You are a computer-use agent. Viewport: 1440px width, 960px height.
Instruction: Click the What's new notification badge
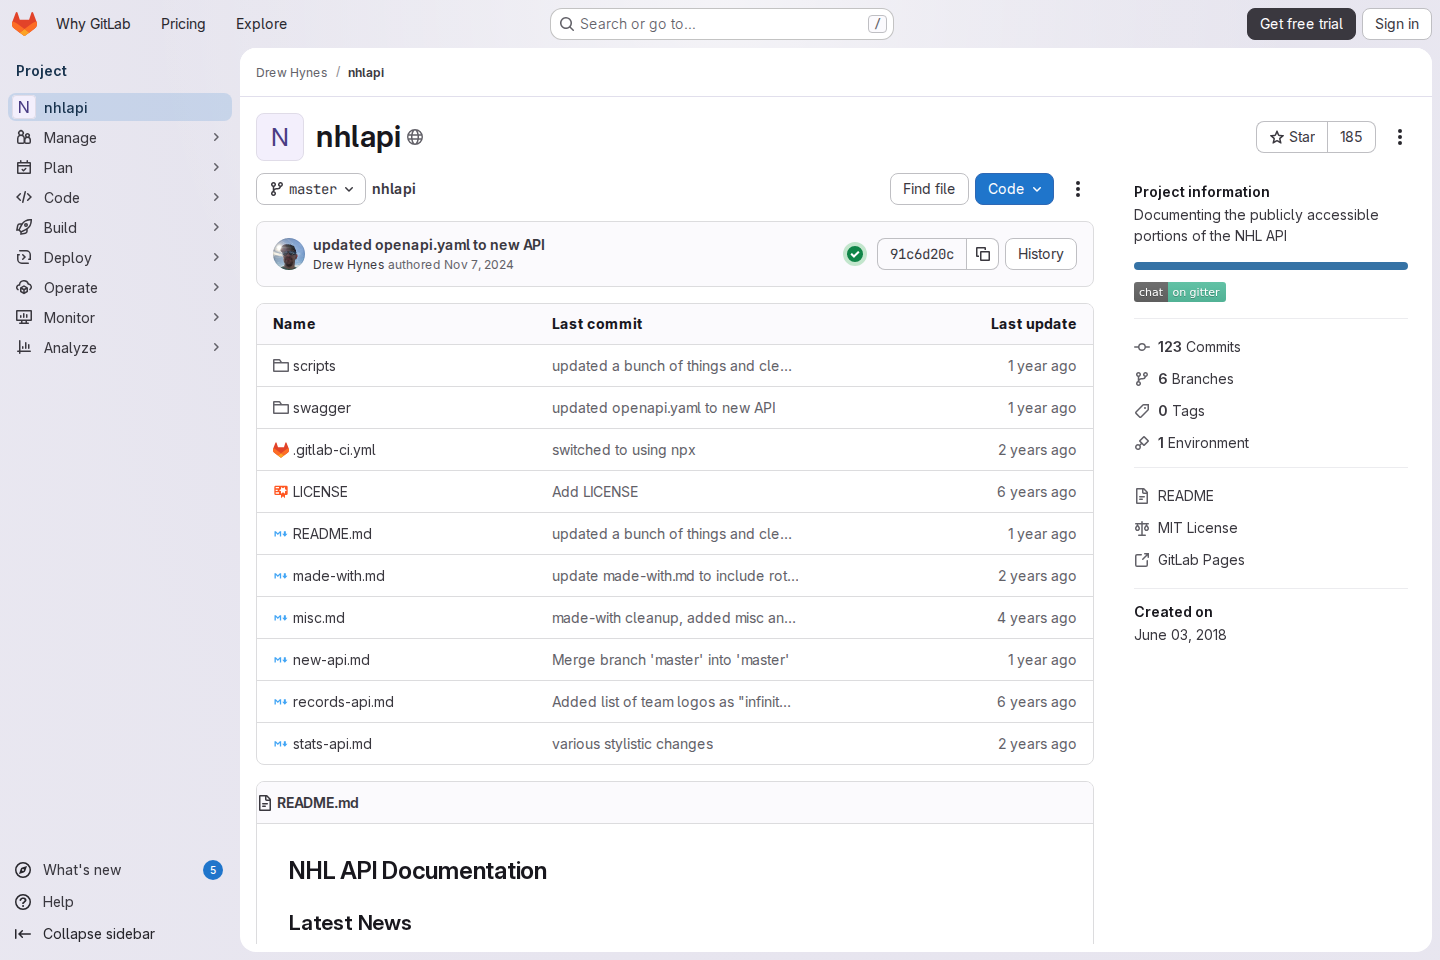click(x=213, y=870)
